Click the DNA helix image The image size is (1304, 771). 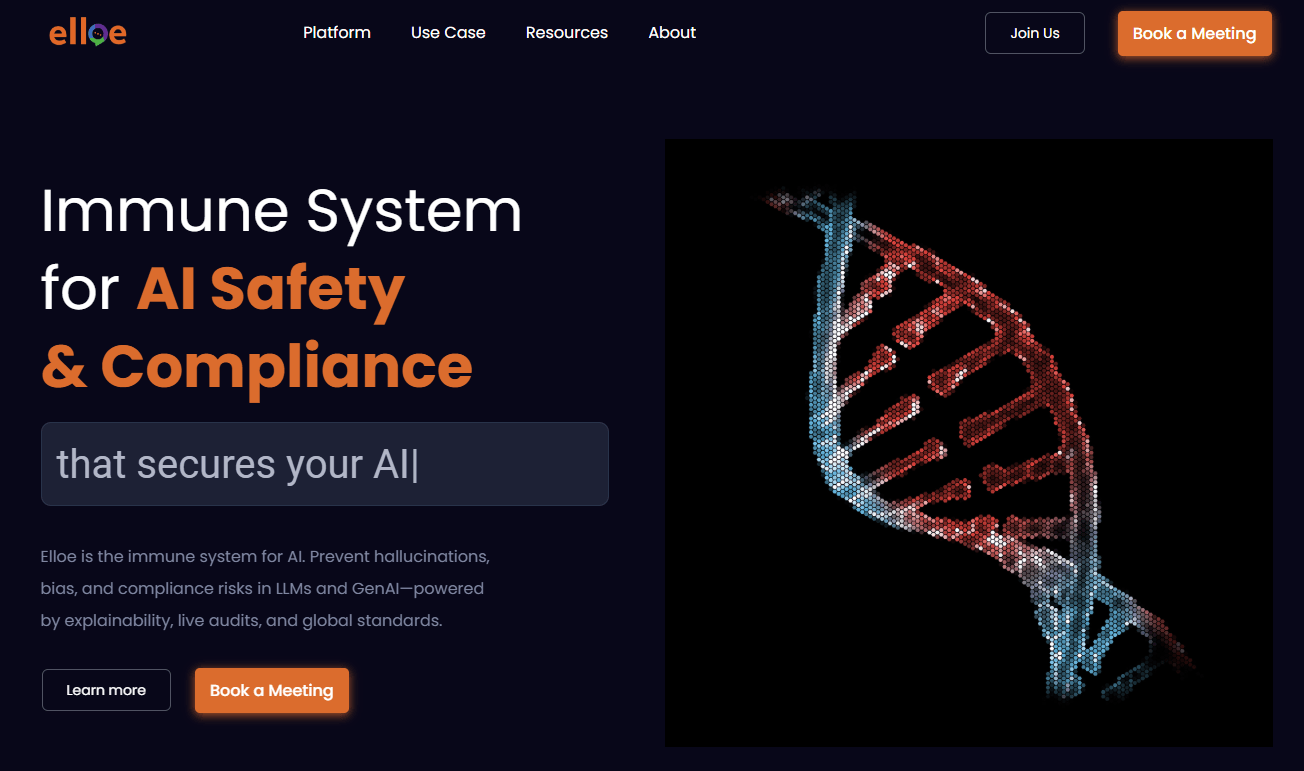point(969,443)
